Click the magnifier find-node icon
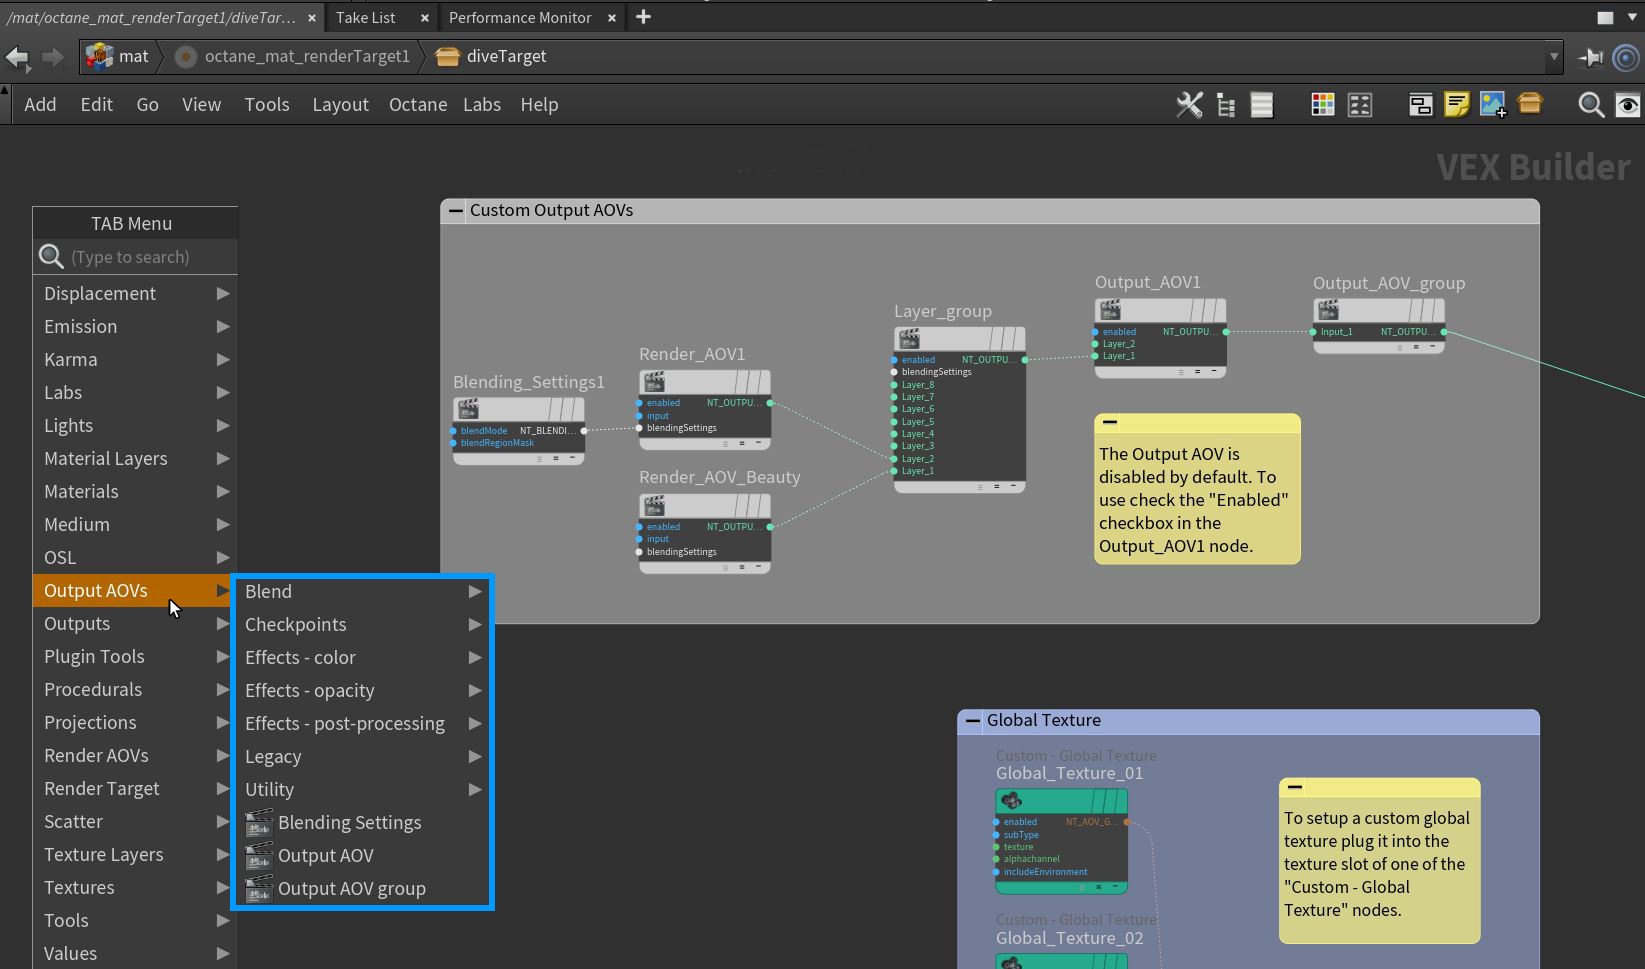1645x969 pixels. tap(1590, 105)
